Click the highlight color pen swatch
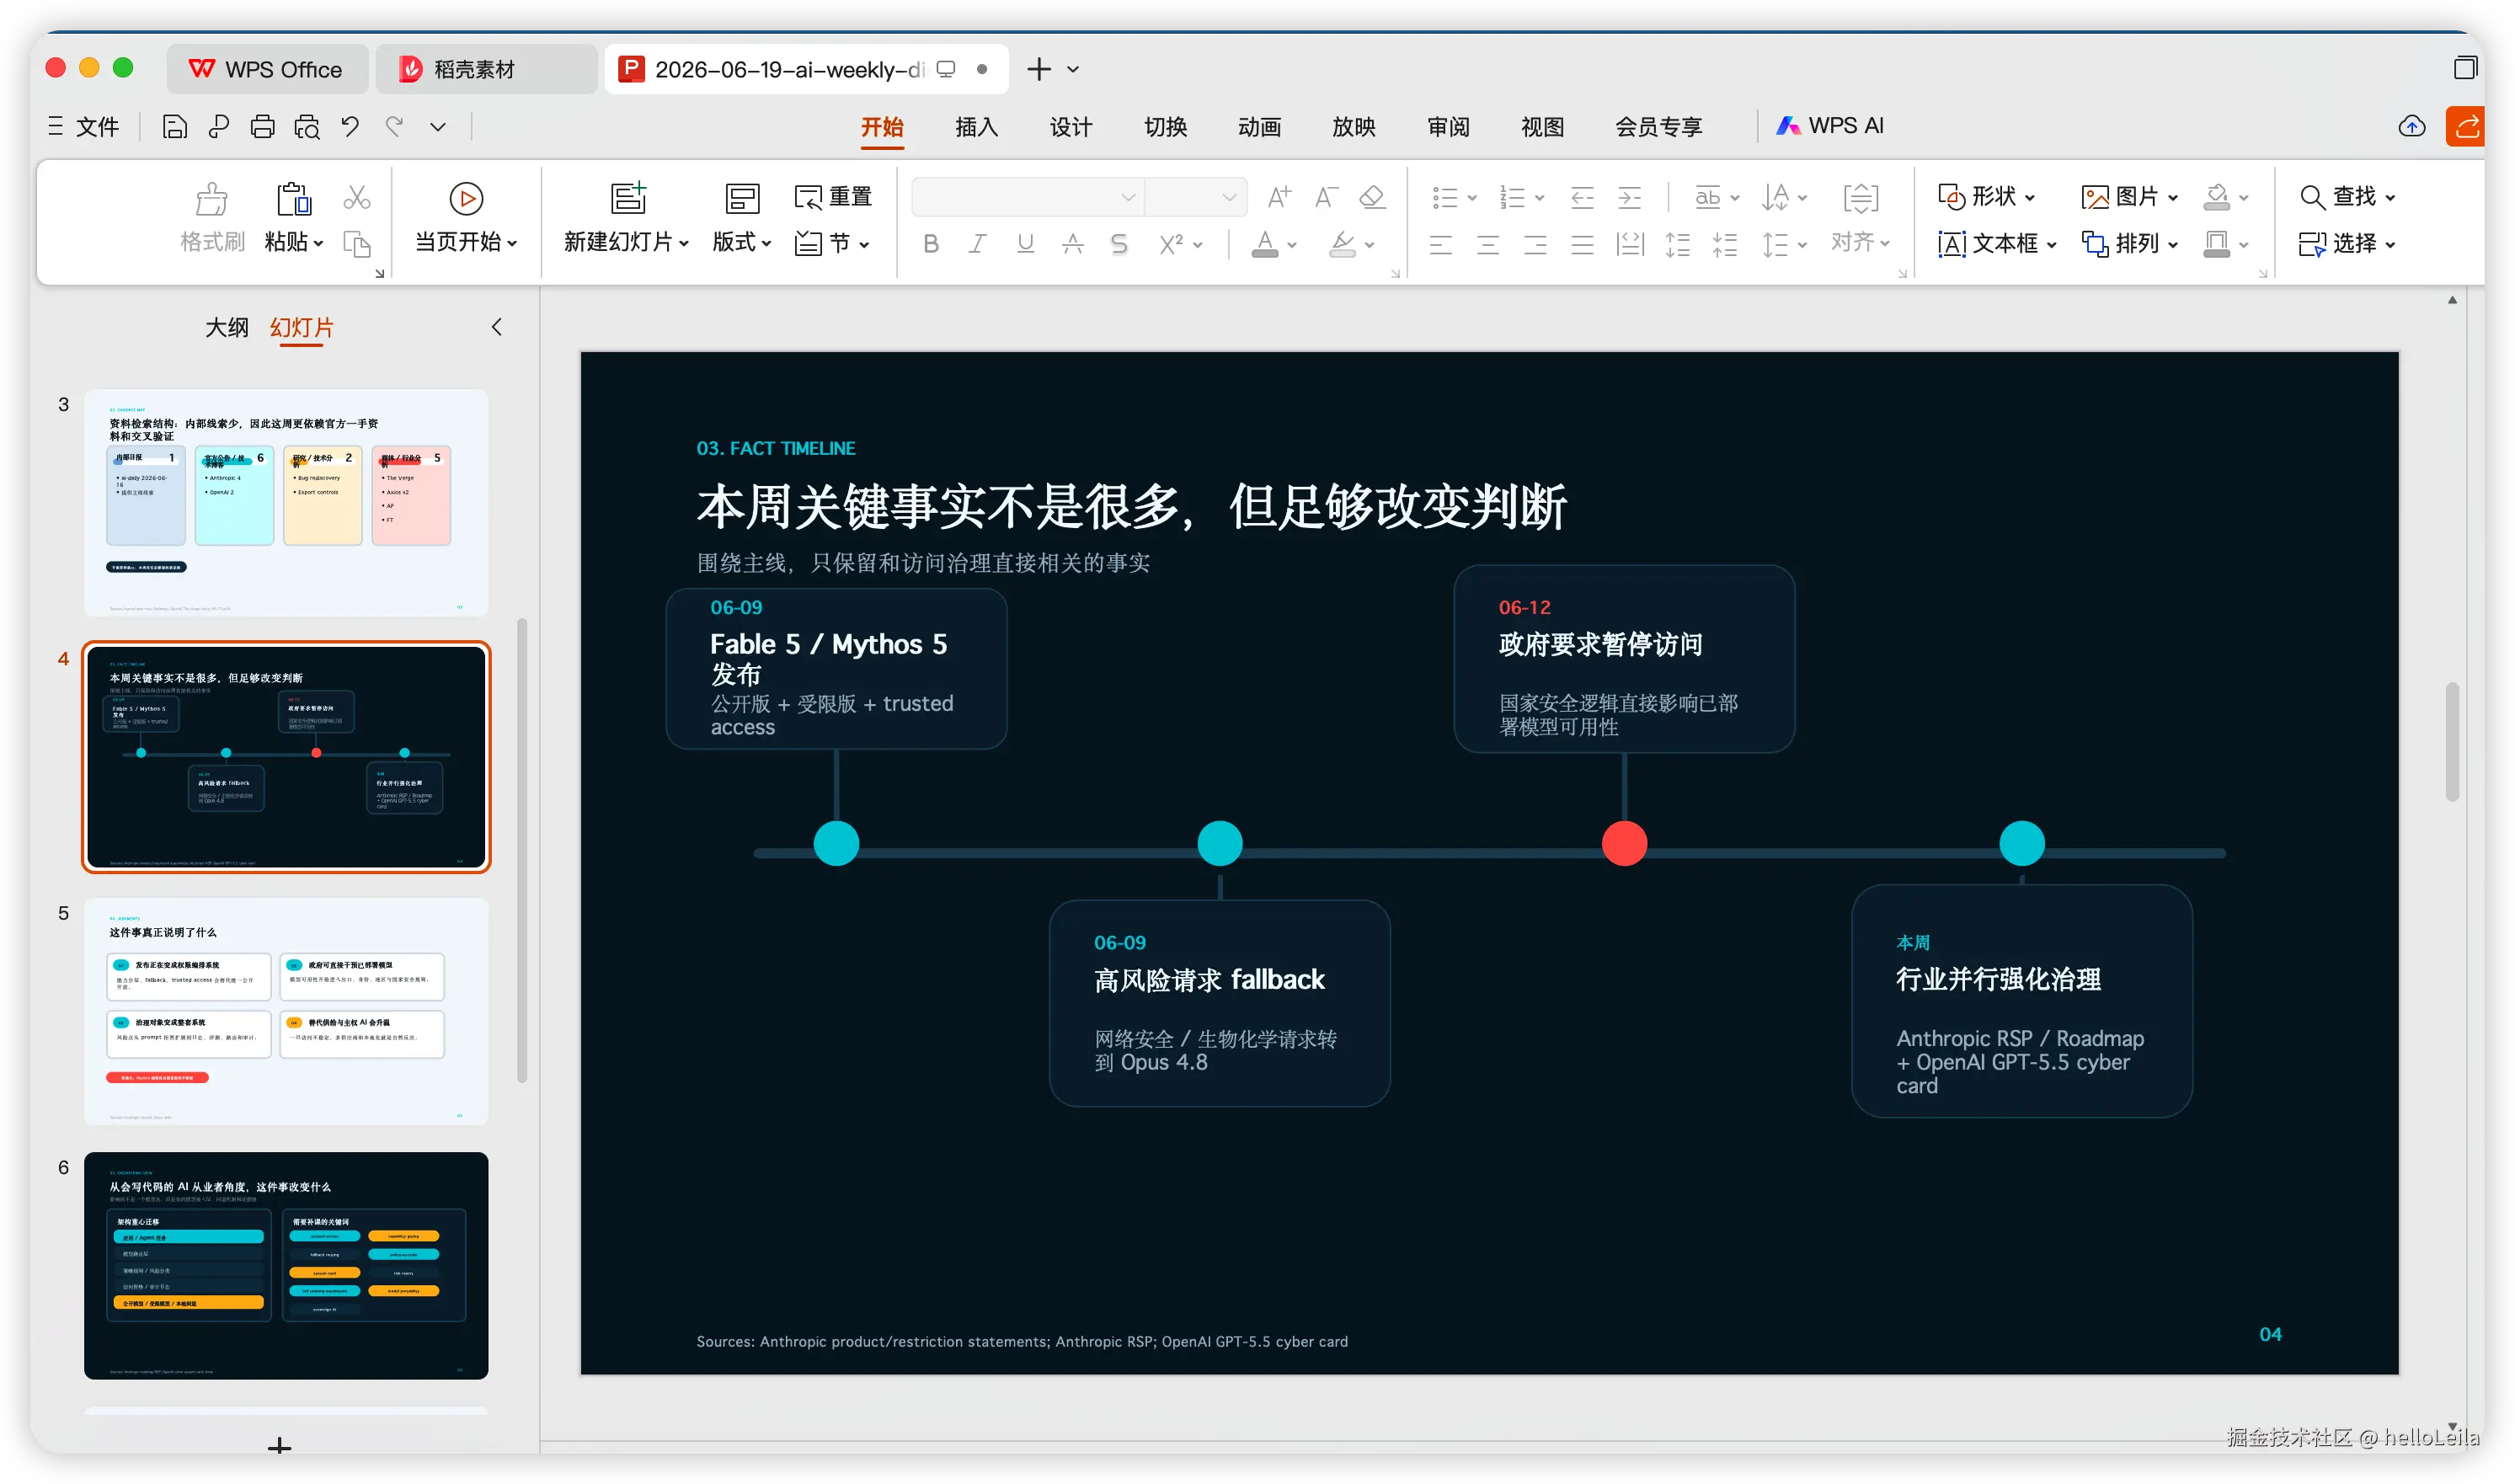Image resolution: width=2515 pixels, height=1484 pixels. tap(1342, 244)
